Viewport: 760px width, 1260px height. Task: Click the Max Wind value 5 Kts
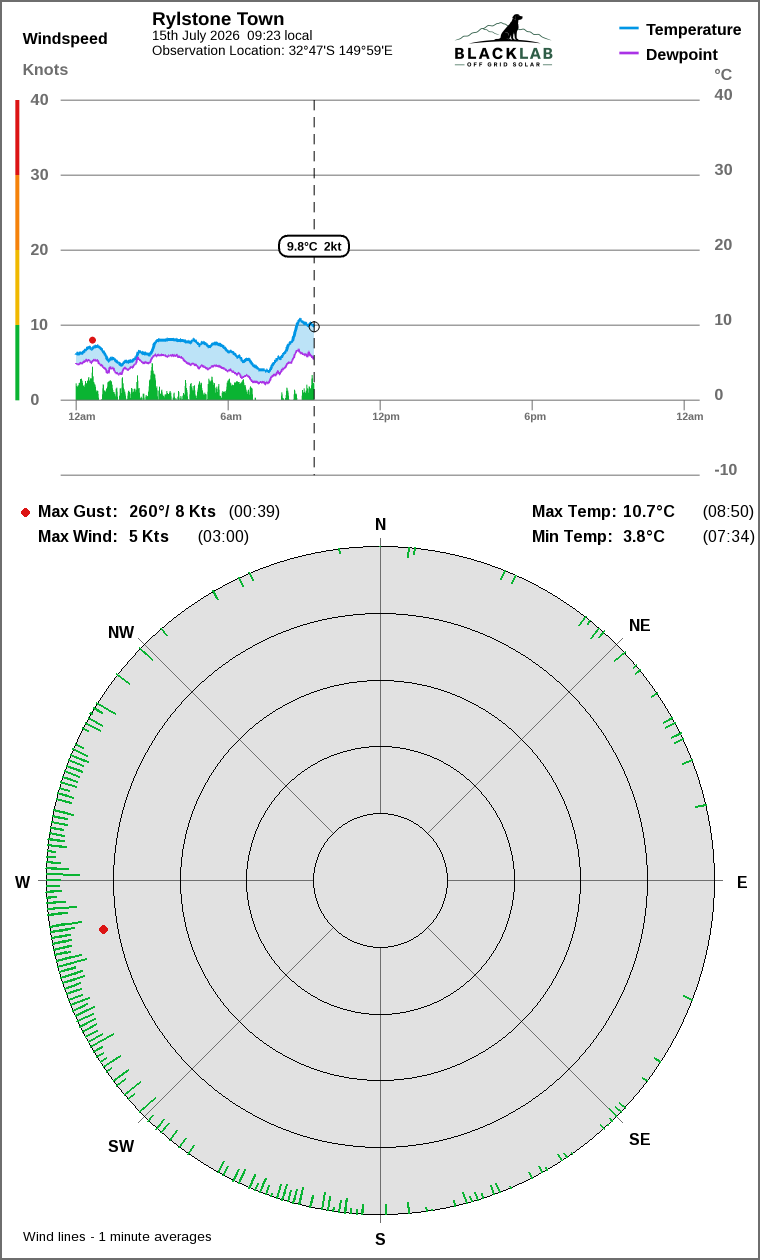[149, 537]
